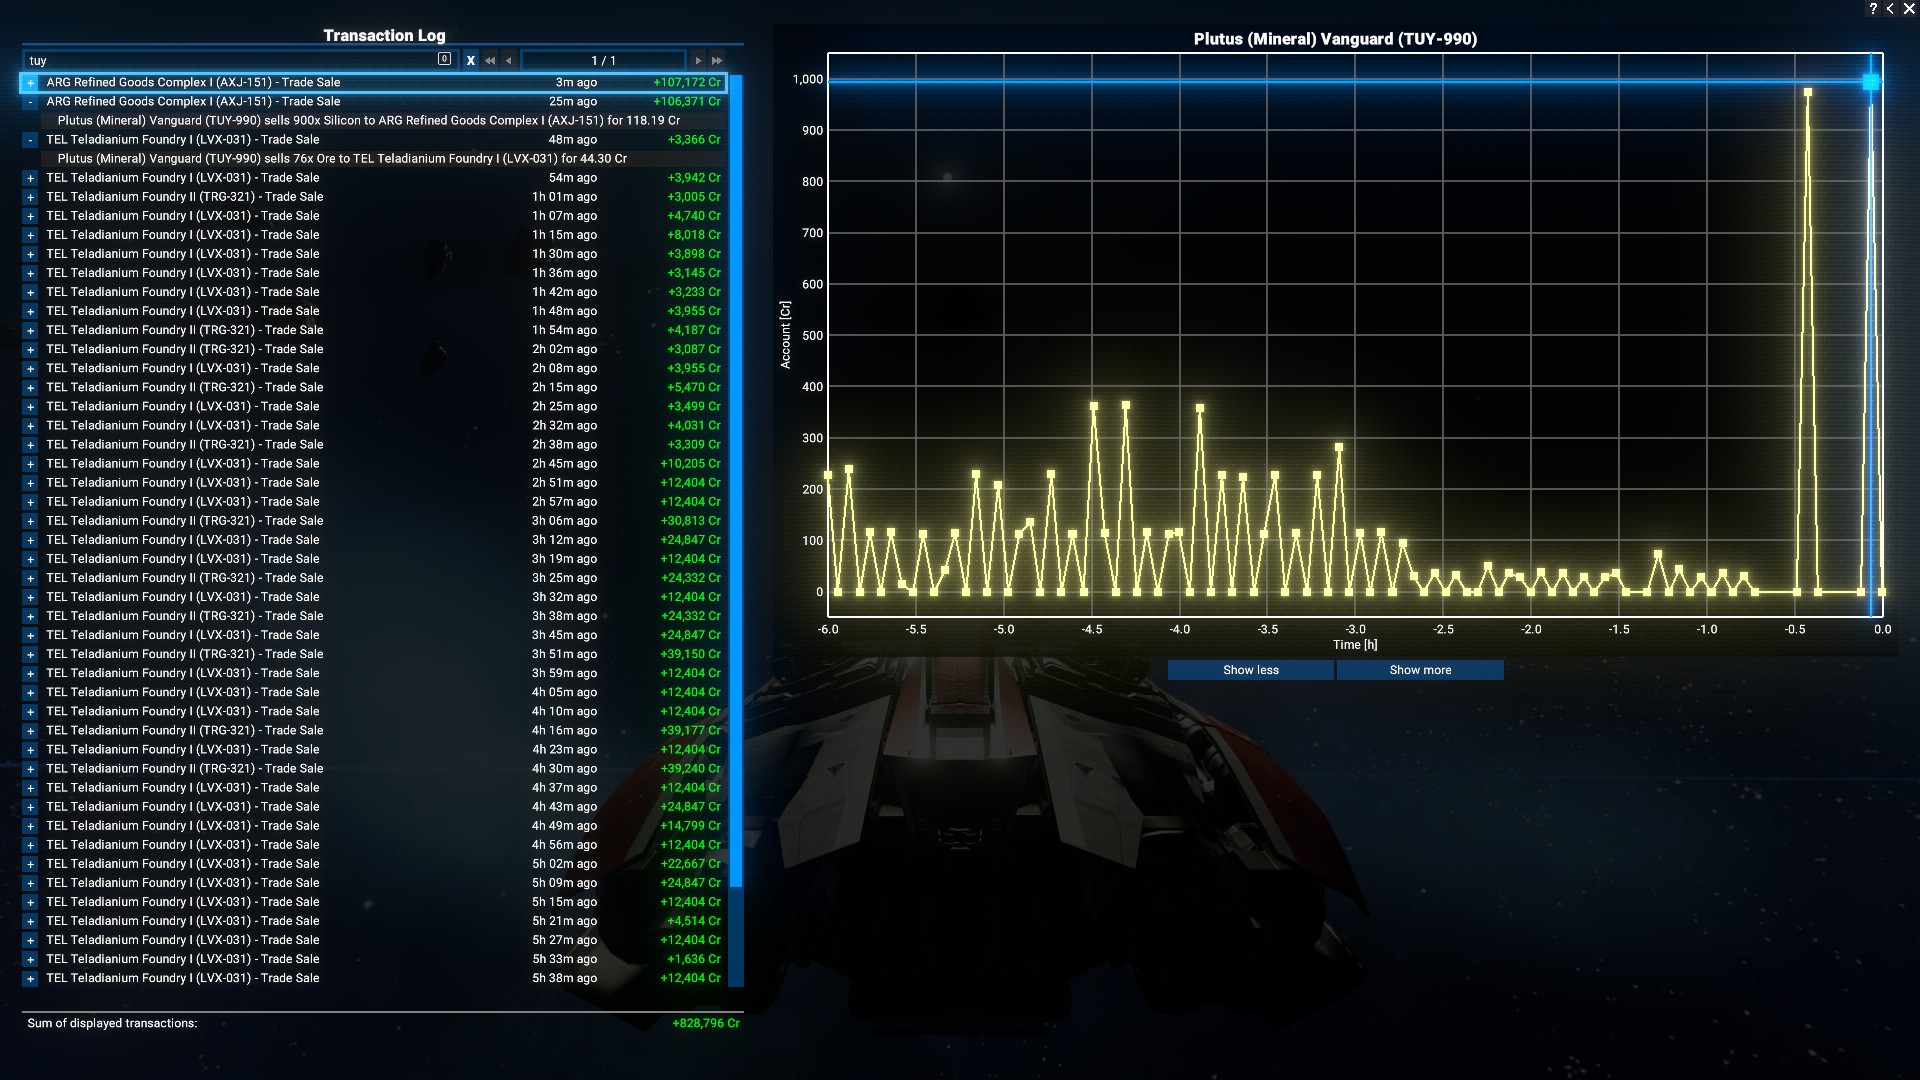Go to the next transaction page

[x=698, y=60]
